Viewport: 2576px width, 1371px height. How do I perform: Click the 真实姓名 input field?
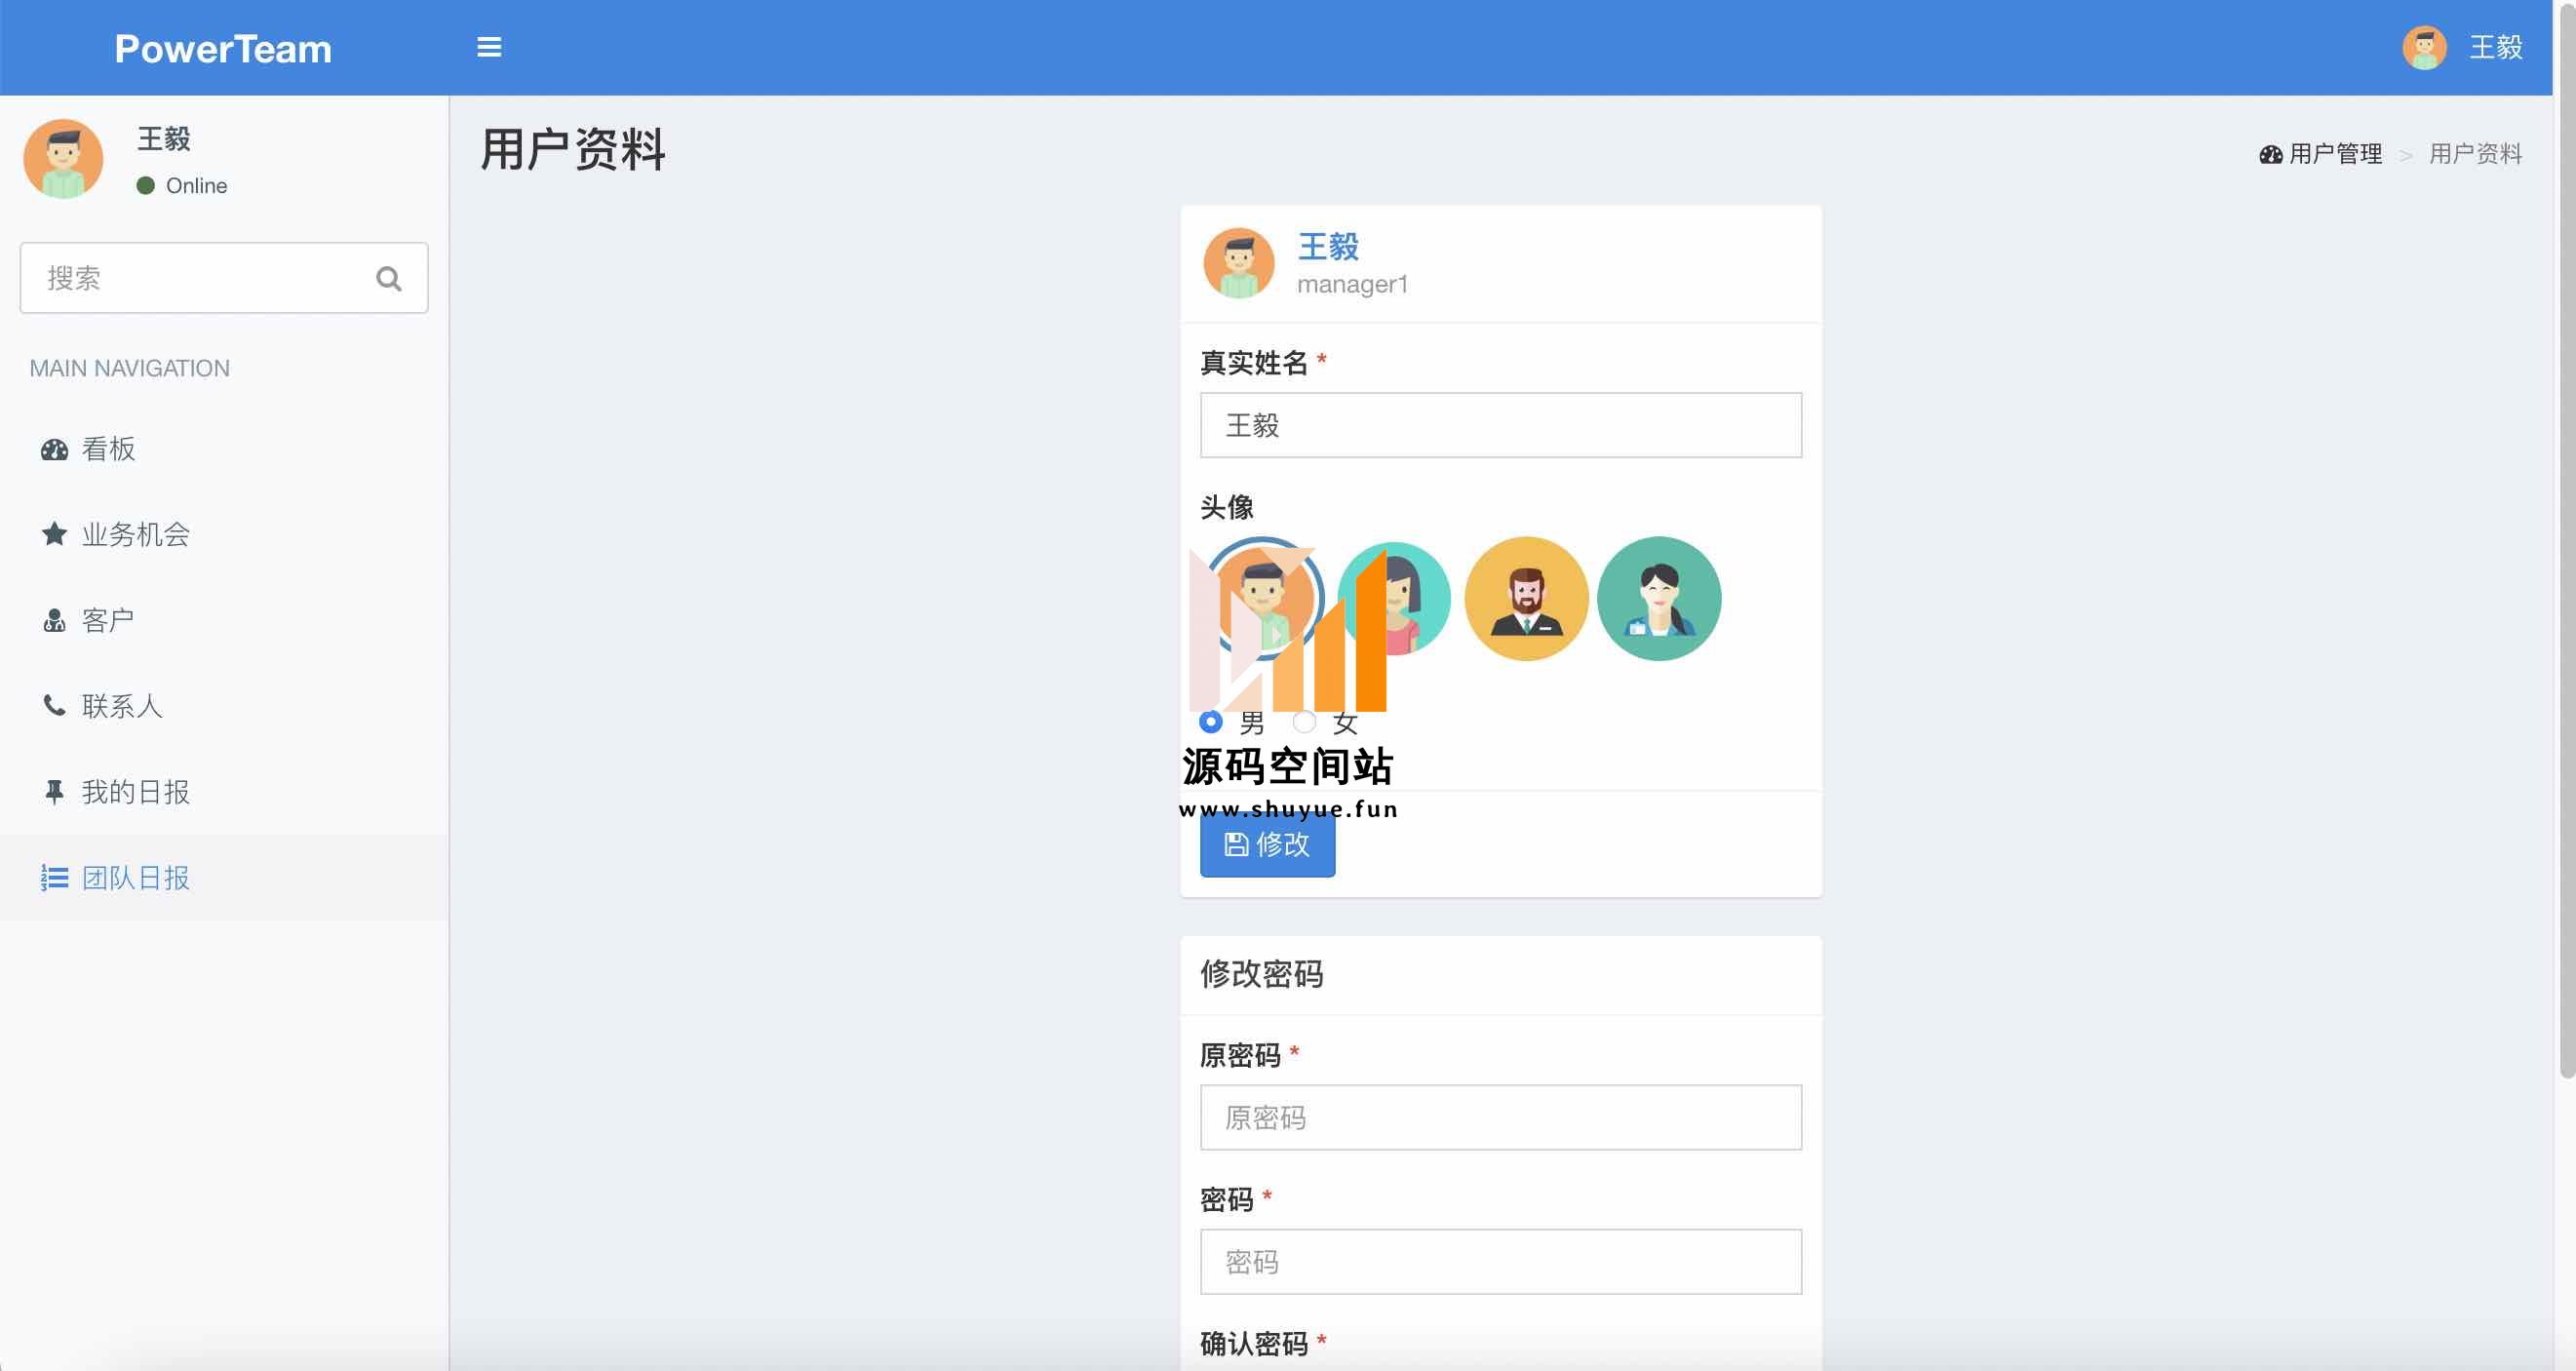point(1500,425)
